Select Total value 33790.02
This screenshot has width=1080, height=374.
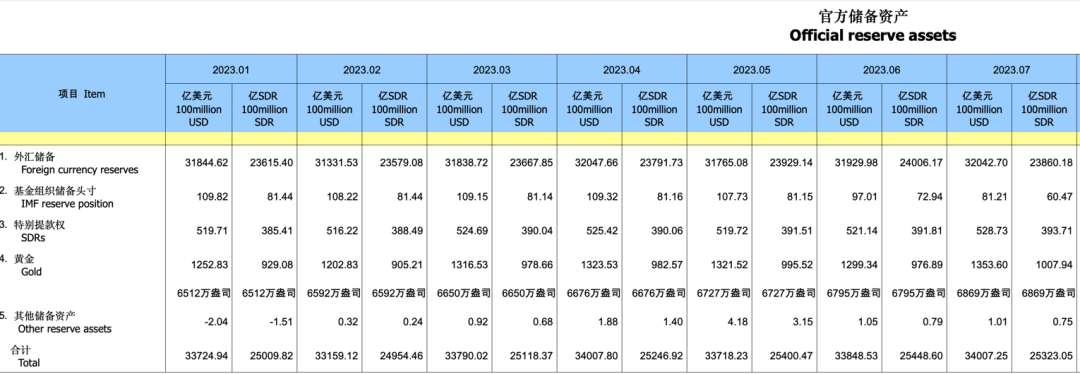[x=467, y=356]
